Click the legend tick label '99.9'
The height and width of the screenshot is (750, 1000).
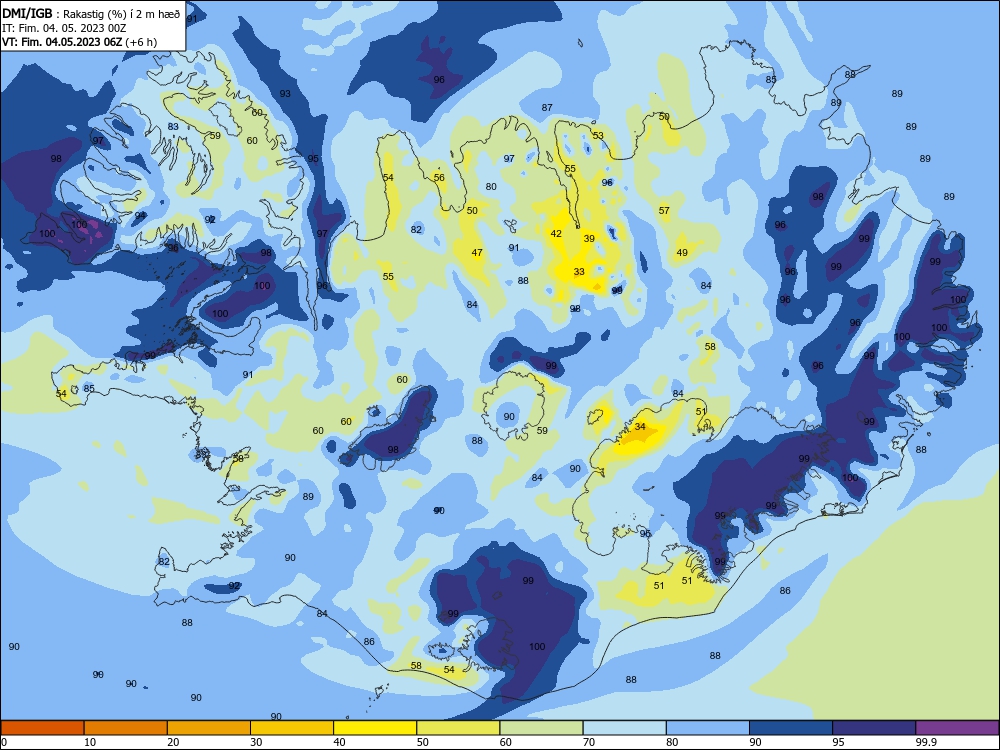[925, 742]
